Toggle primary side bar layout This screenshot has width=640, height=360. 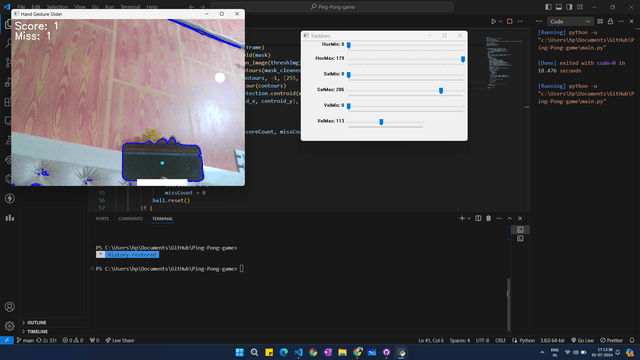(548, 7)
